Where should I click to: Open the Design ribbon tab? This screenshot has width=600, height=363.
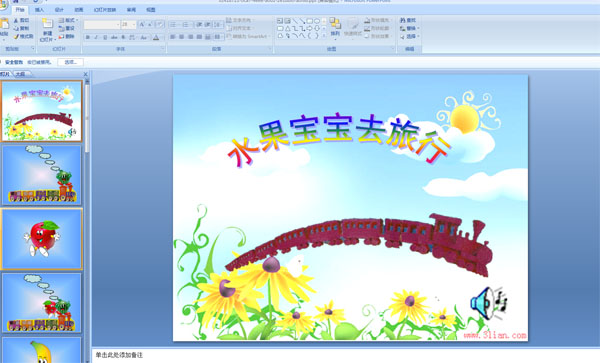[x=59, y=10]
